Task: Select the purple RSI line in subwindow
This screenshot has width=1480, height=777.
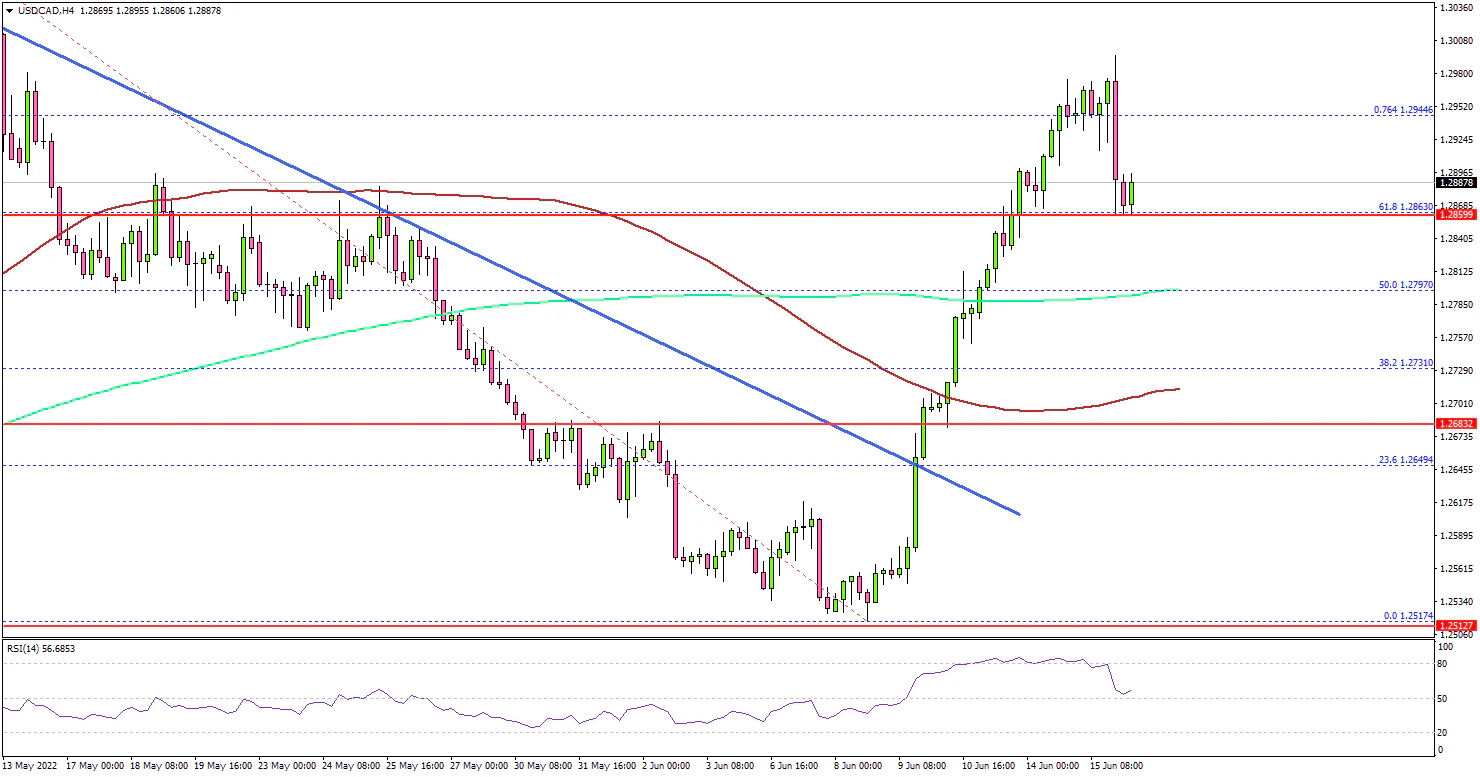Action: coord(500,718)
